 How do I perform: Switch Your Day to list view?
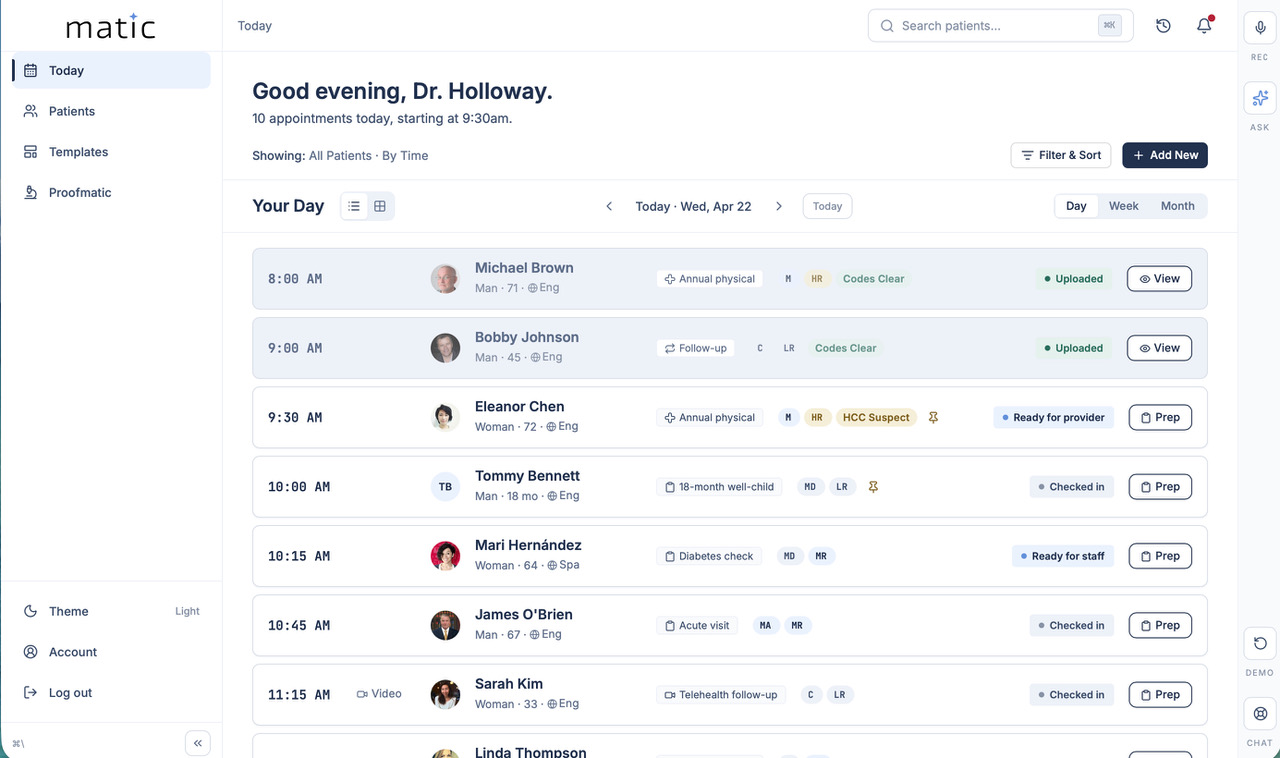pyautogui.click(x=354, y=206)
